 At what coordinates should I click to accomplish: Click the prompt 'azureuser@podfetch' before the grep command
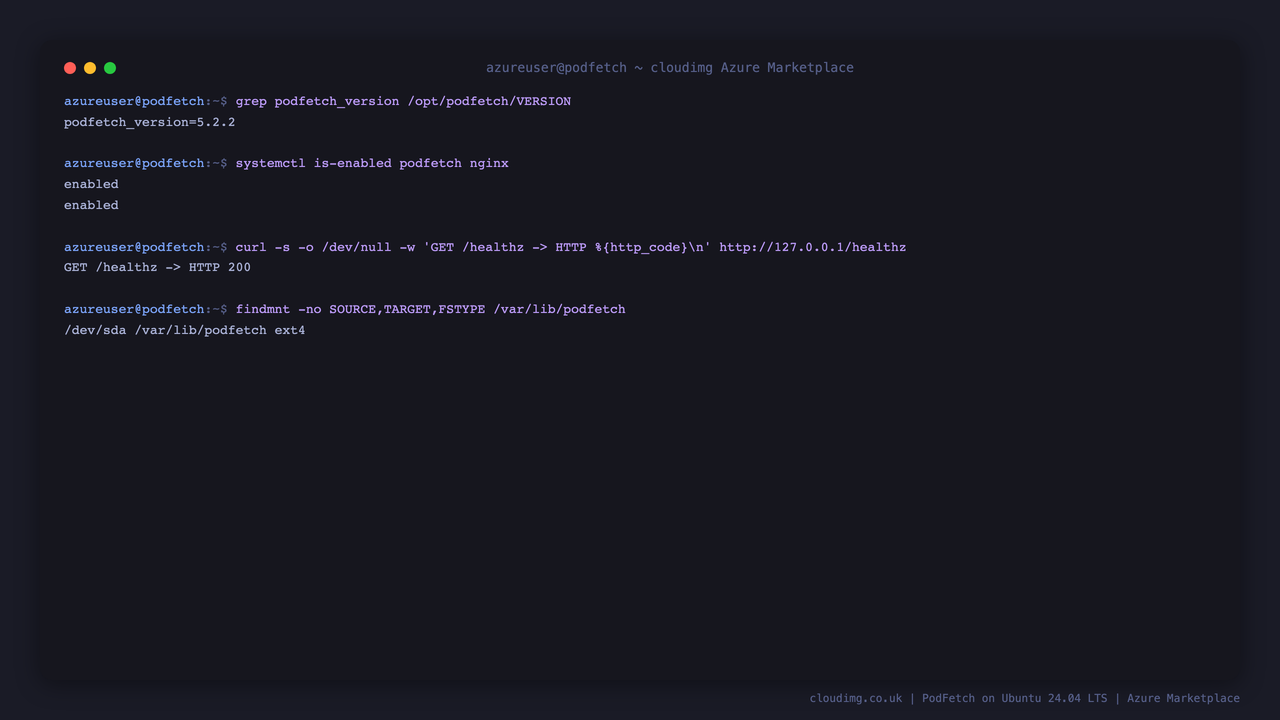click(134, 102)
